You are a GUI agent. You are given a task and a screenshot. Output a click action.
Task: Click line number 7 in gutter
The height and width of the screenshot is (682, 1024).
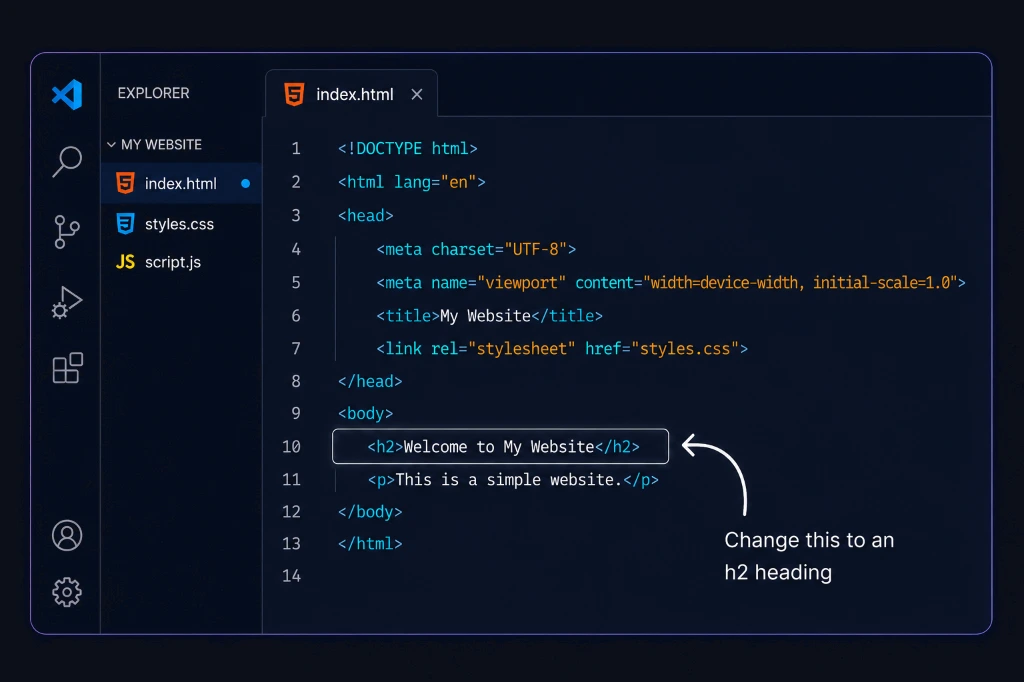(296, 349)
